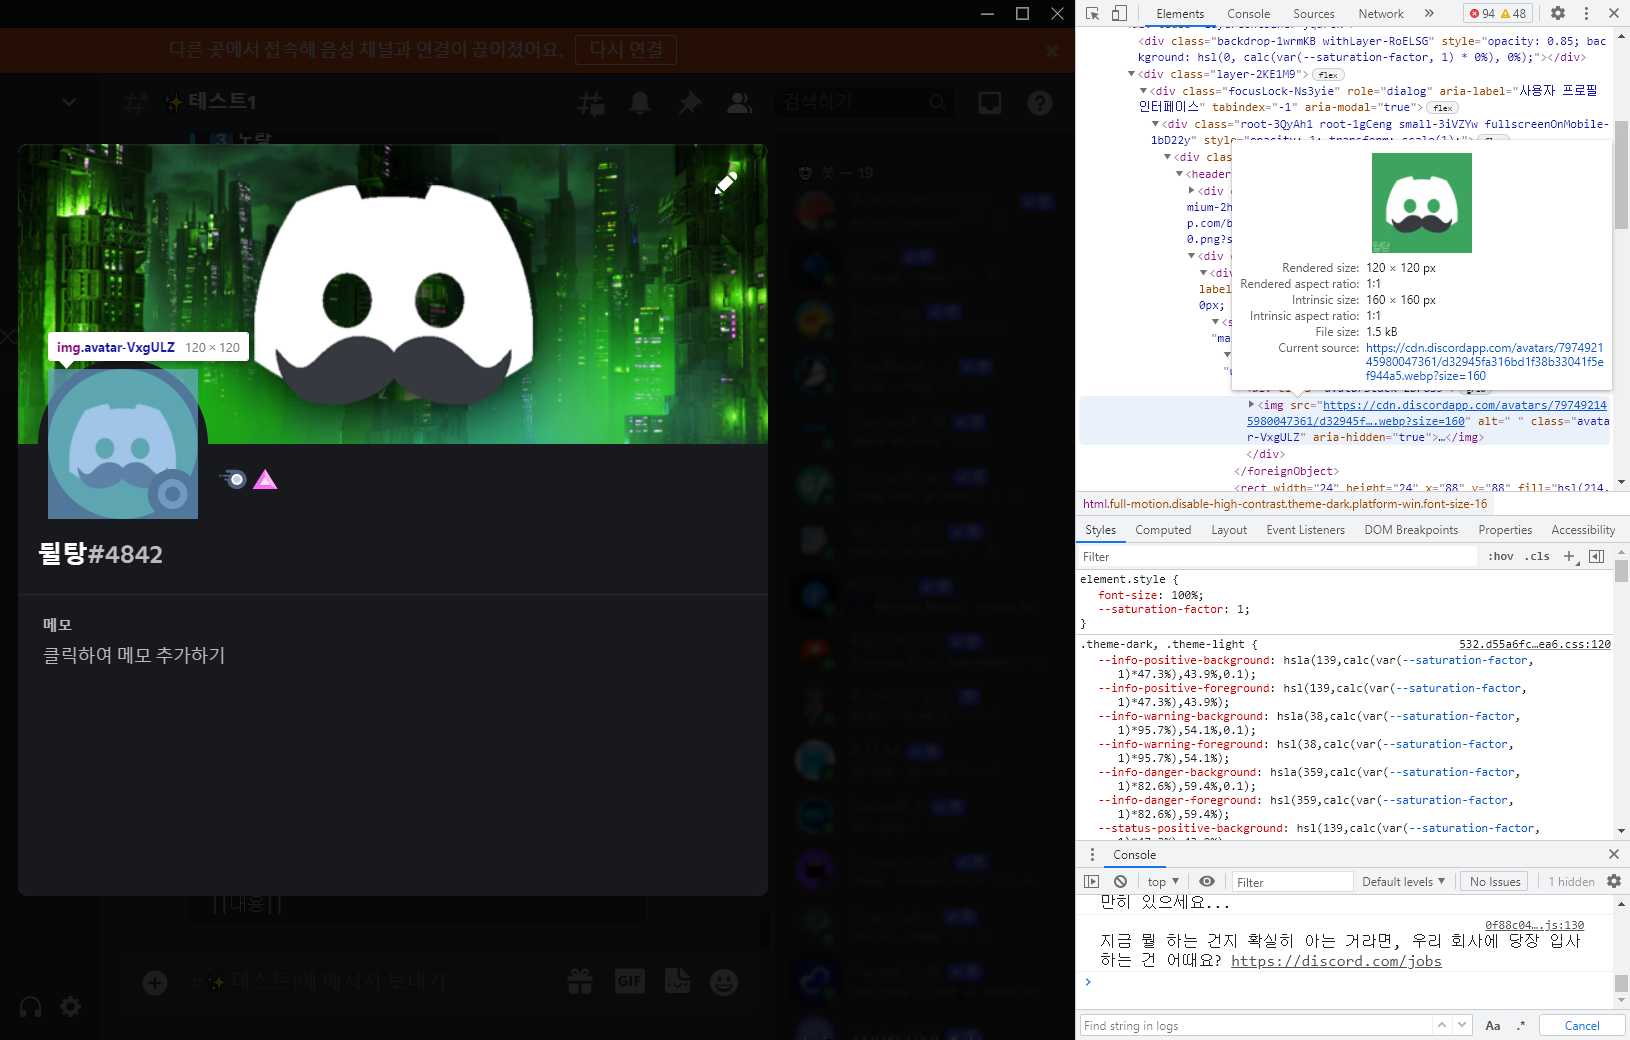Open DevTools customize three-dot menu
This screenshot has width=1630, height=1040.
point(1586,13)
